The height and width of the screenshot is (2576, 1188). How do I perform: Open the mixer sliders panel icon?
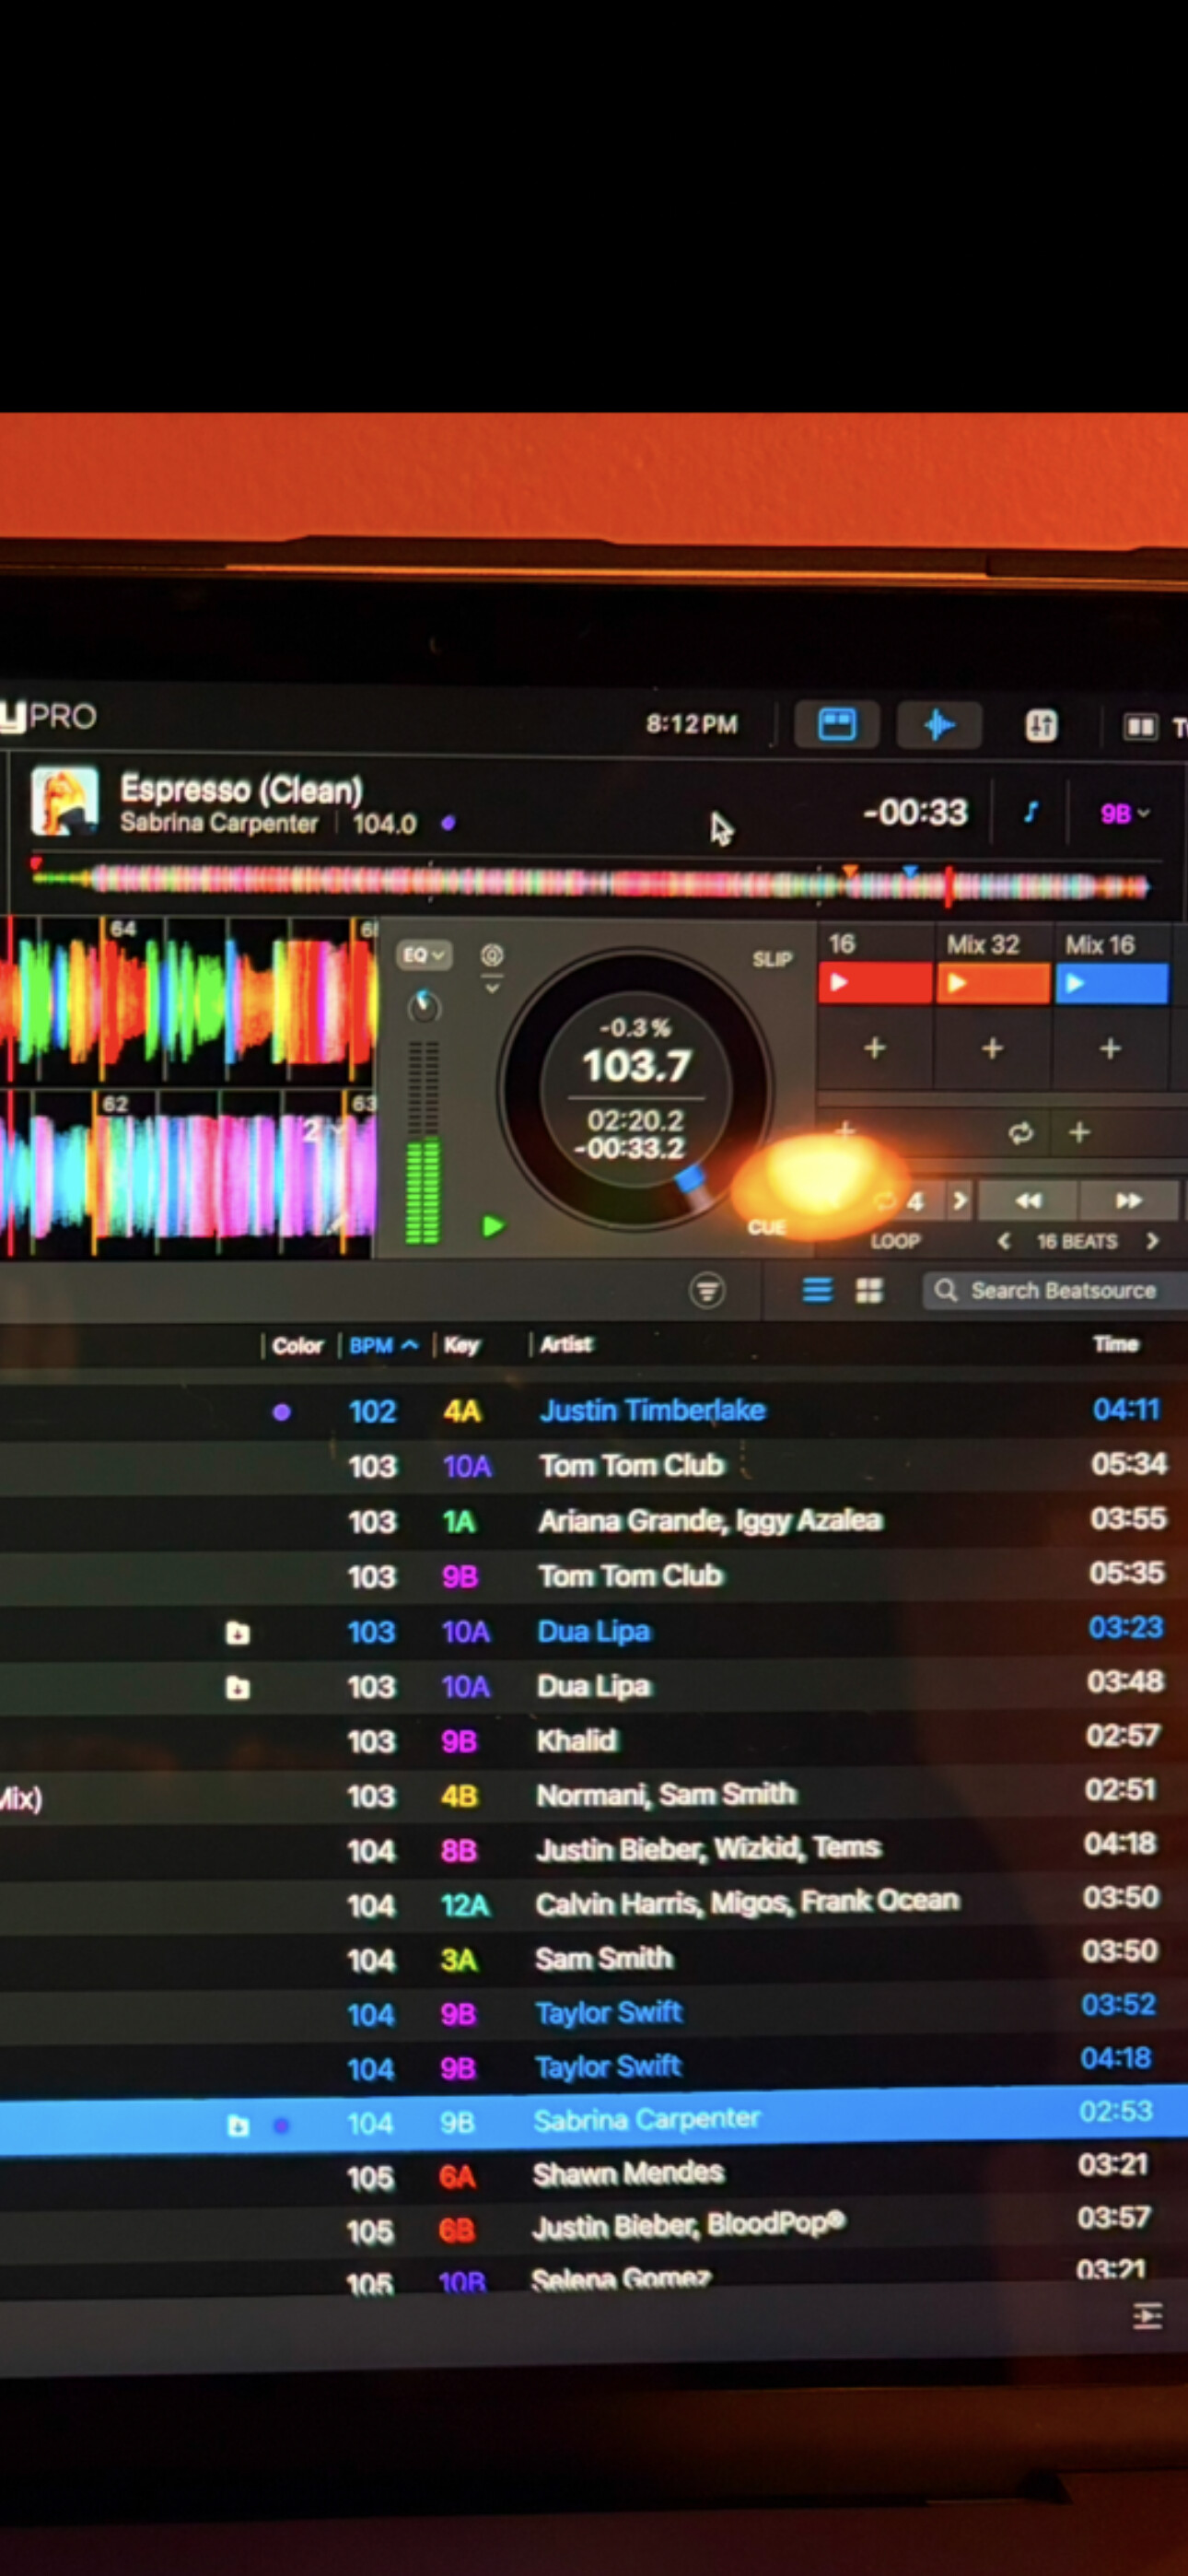pyautogui.click(x=1041, y=726)
